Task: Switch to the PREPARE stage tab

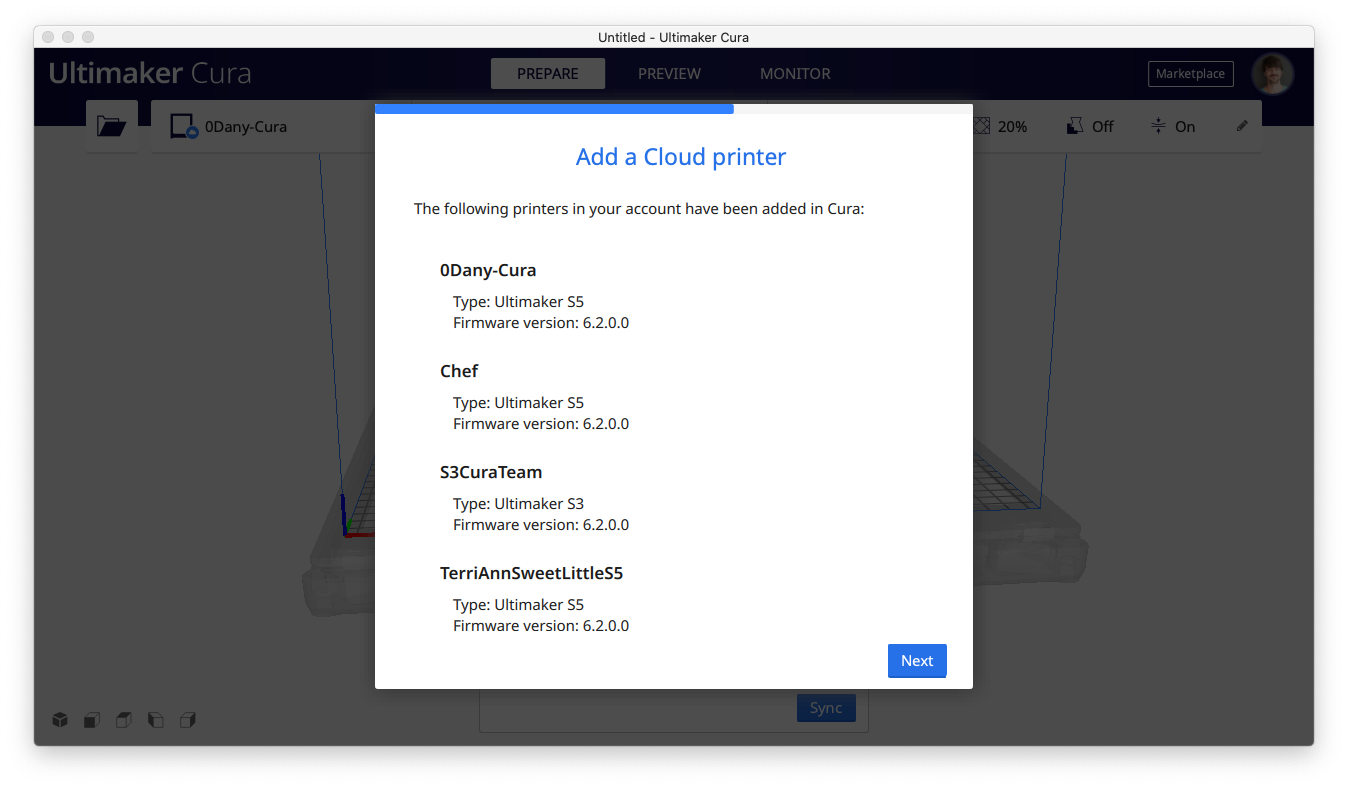Action: (x=547, y=74)
